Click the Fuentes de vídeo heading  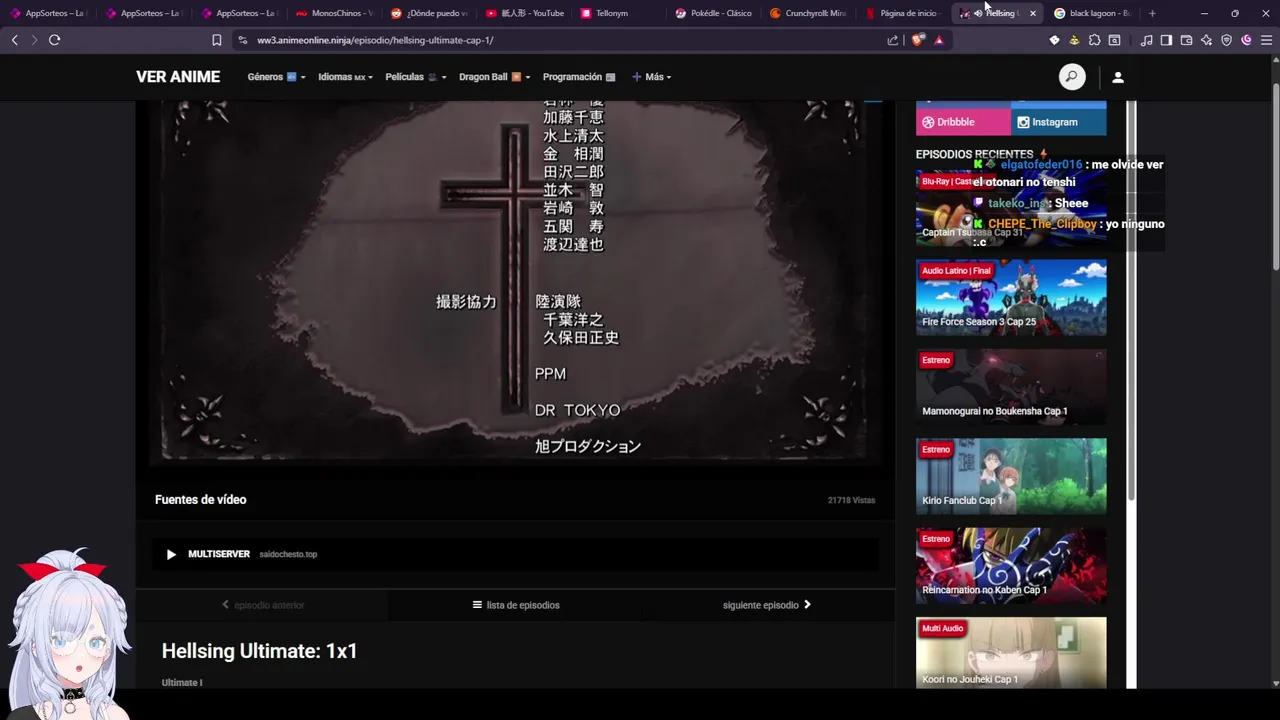[200, 499]
